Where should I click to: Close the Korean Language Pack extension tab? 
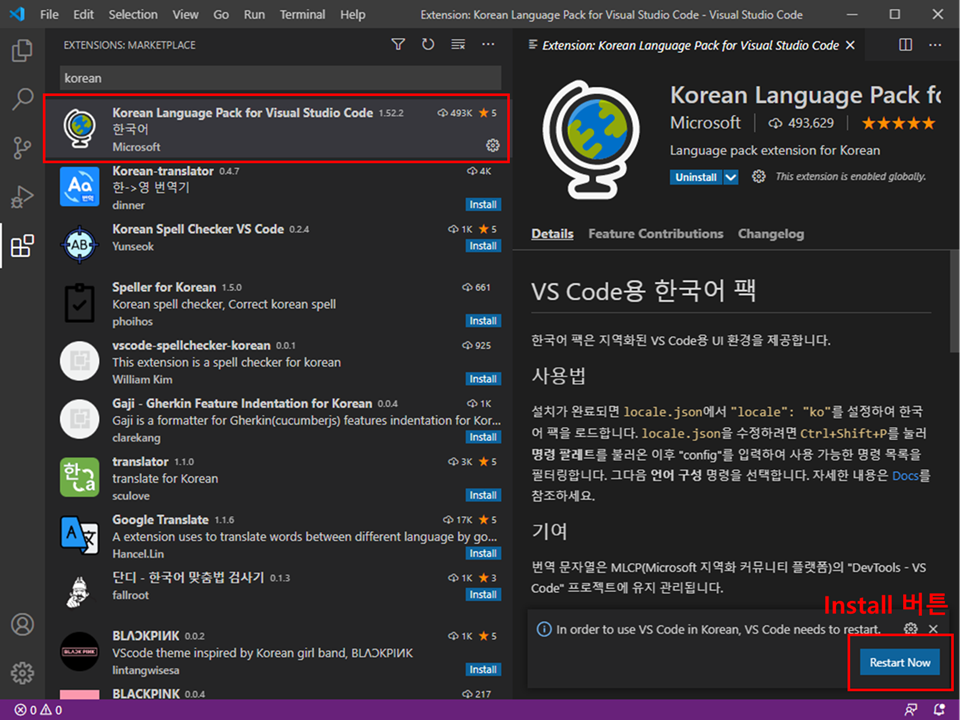click(850, 45)
